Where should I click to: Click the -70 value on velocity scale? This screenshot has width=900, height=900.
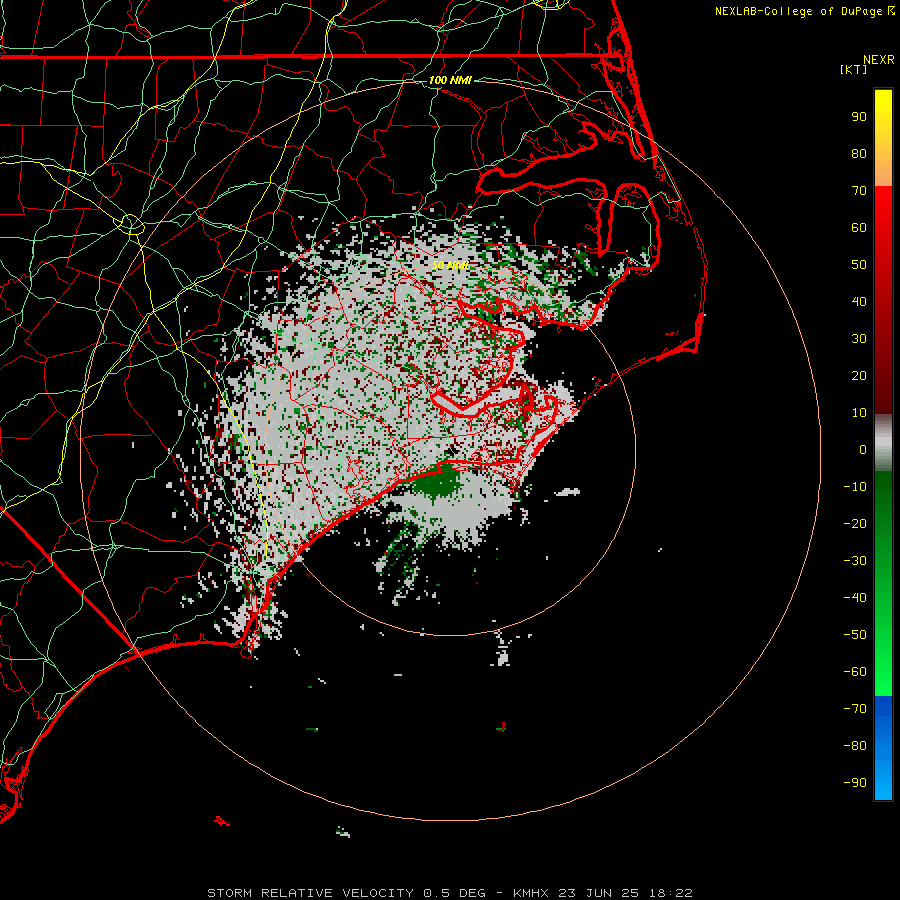(855, 709)
